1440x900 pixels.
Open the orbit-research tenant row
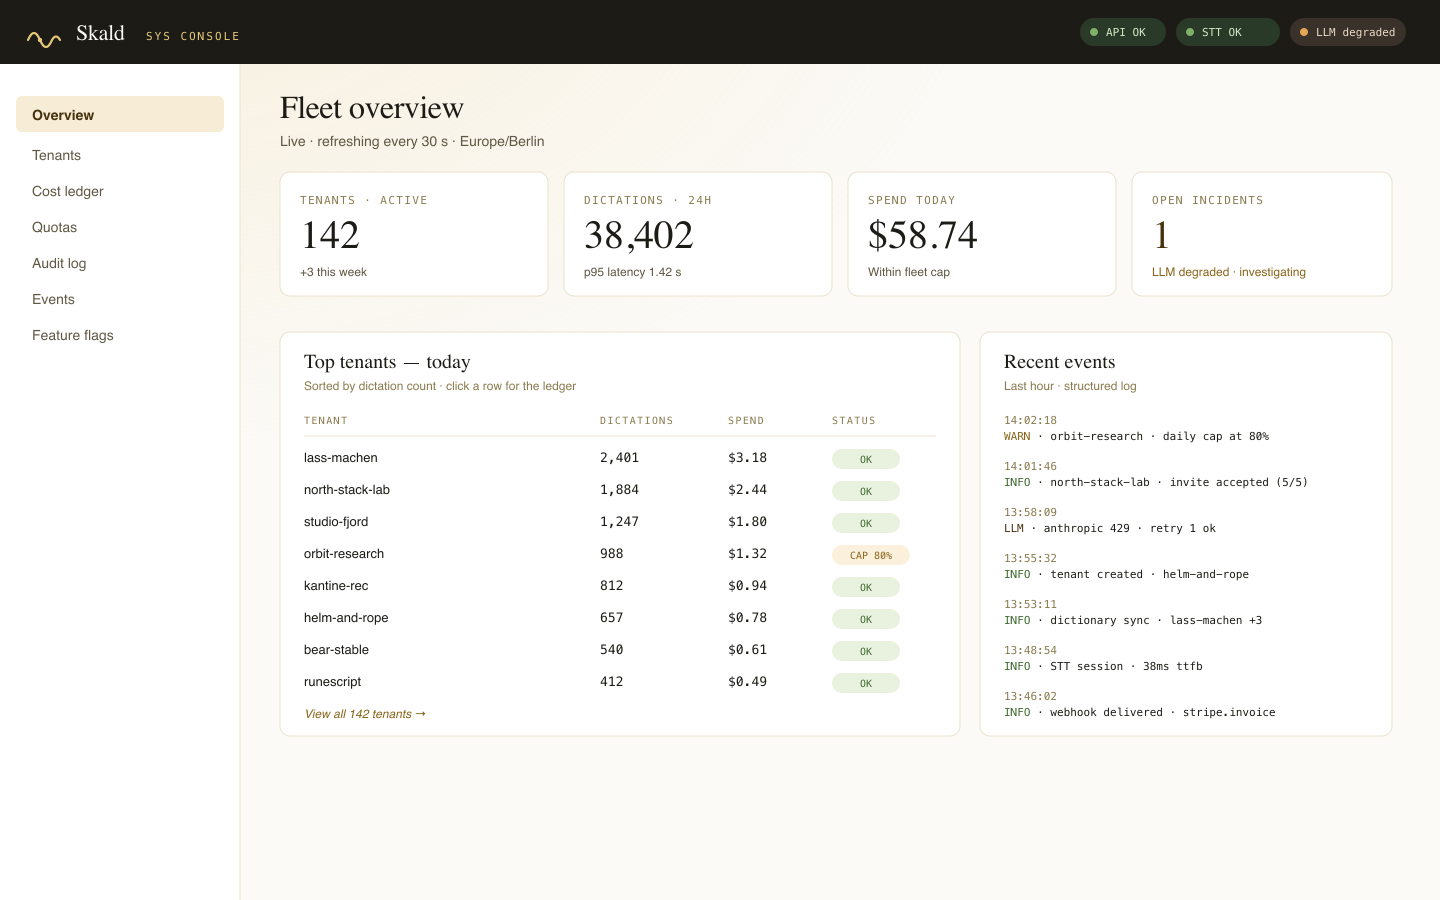(x=620, y=554)
